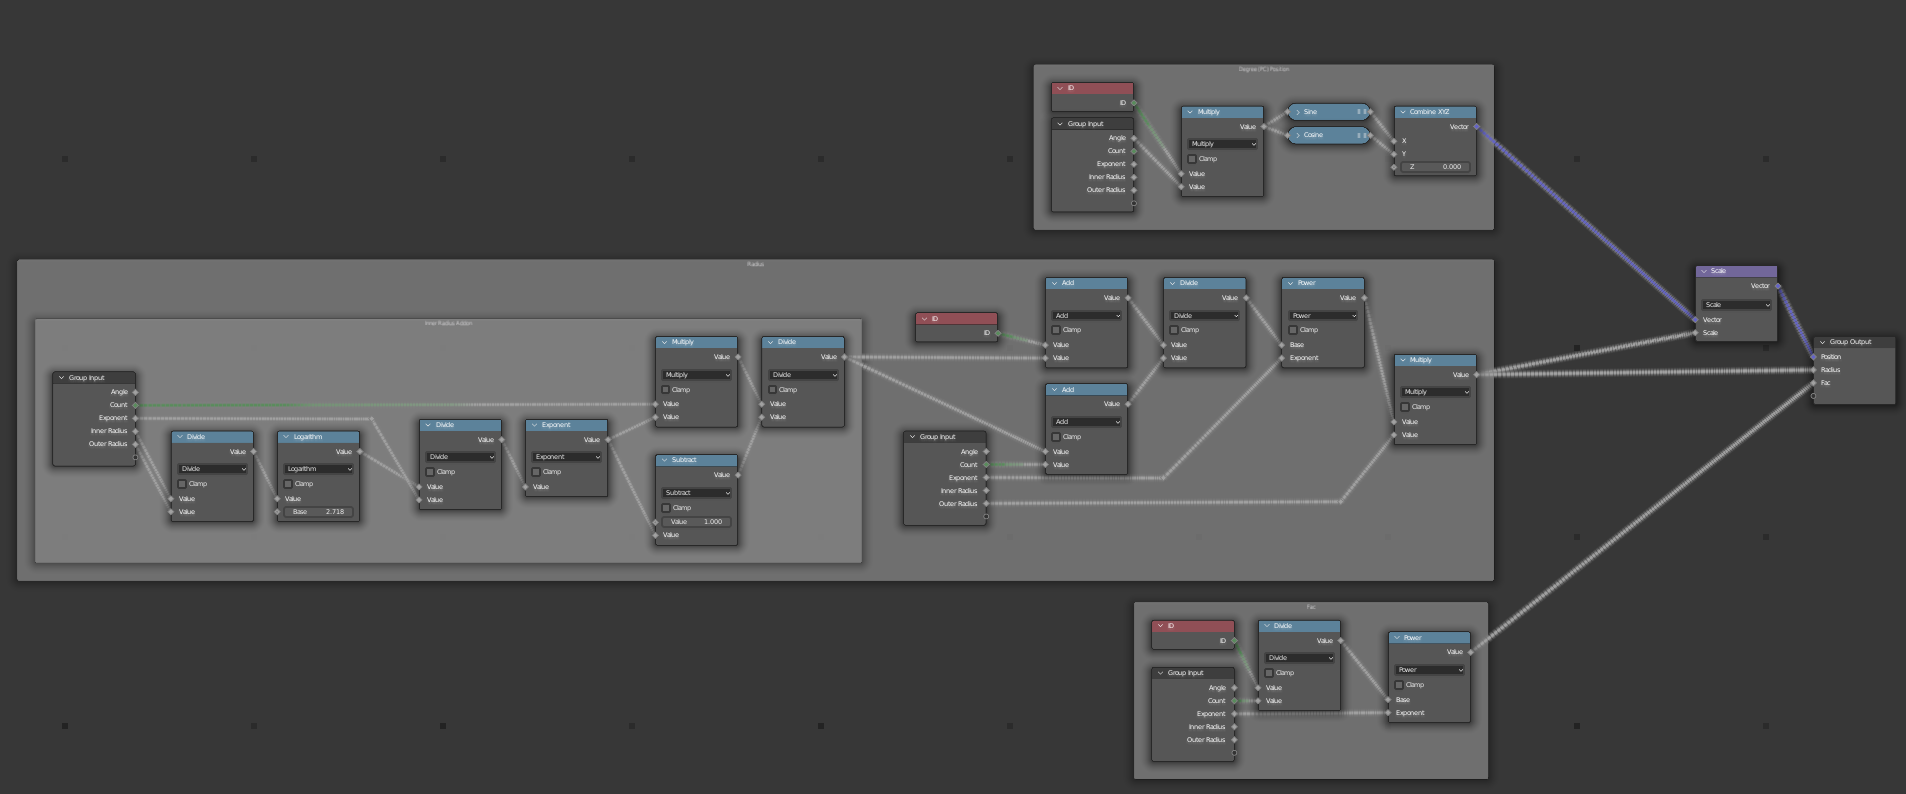Screen dimensions: 1906x794
Task: Check Clamp on the Exponent node
Action: pyautogui.click(x=536, y=472)
